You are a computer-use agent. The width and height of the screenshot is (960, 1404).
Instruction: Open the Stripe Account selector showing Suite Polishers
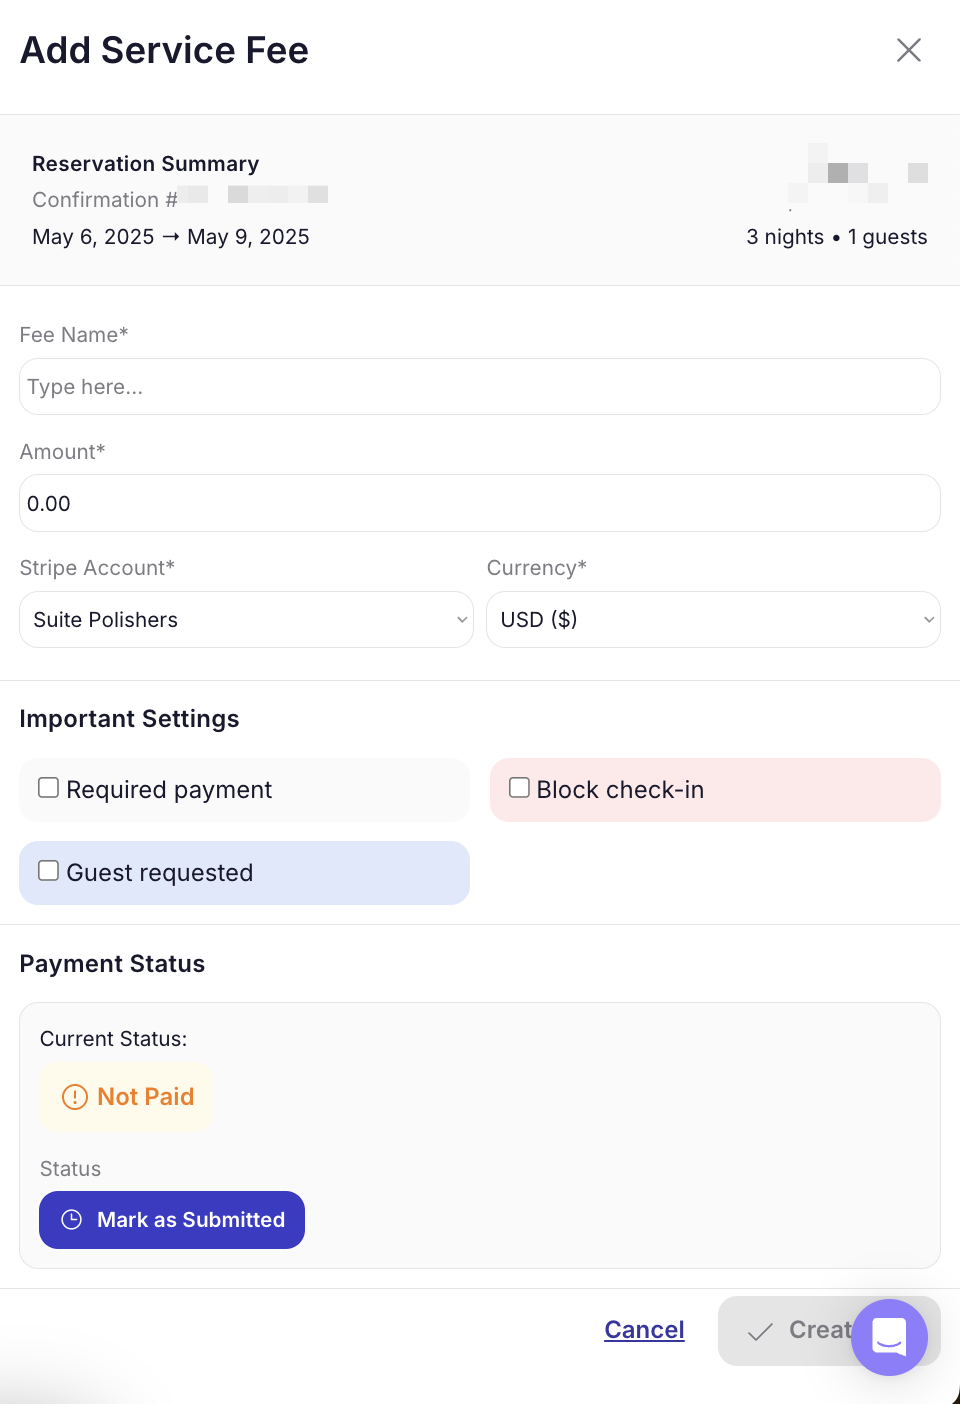point(246,619)
